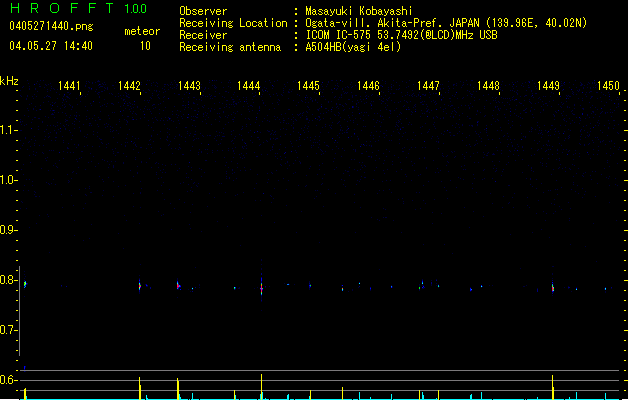The width and height of the screenshot is (629, 400).
Task: Click the 'Receiver' field label
Action: pos(203,35)
